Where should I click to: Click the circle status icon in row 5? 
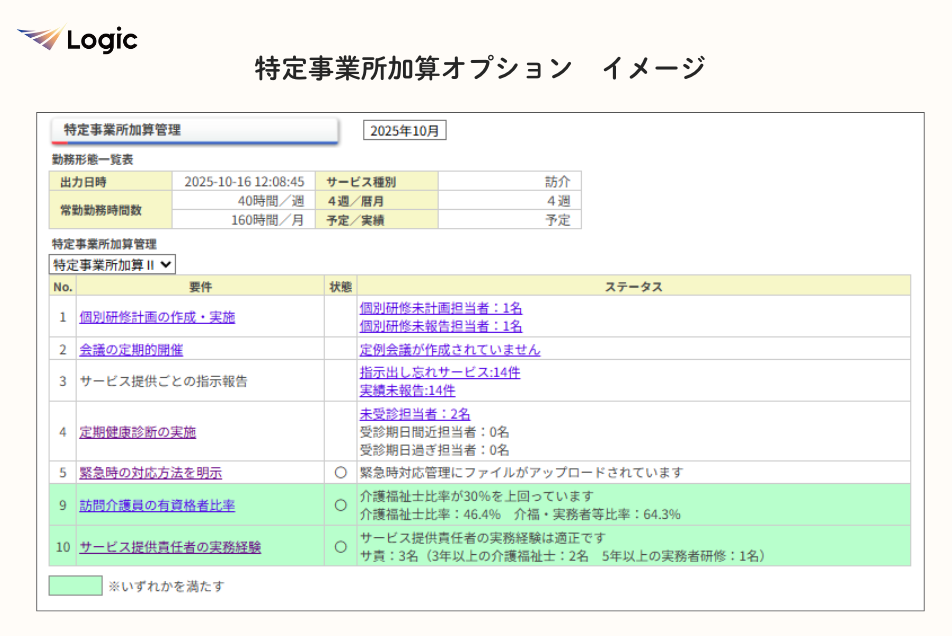coord(340,473)
